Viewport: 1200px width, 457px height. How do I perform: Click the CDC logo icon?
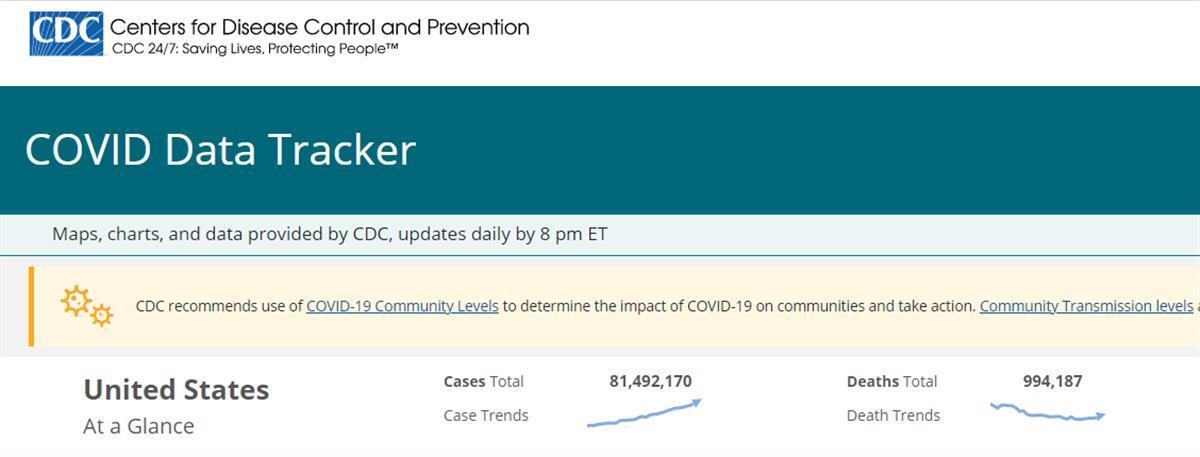pos(66,34)
